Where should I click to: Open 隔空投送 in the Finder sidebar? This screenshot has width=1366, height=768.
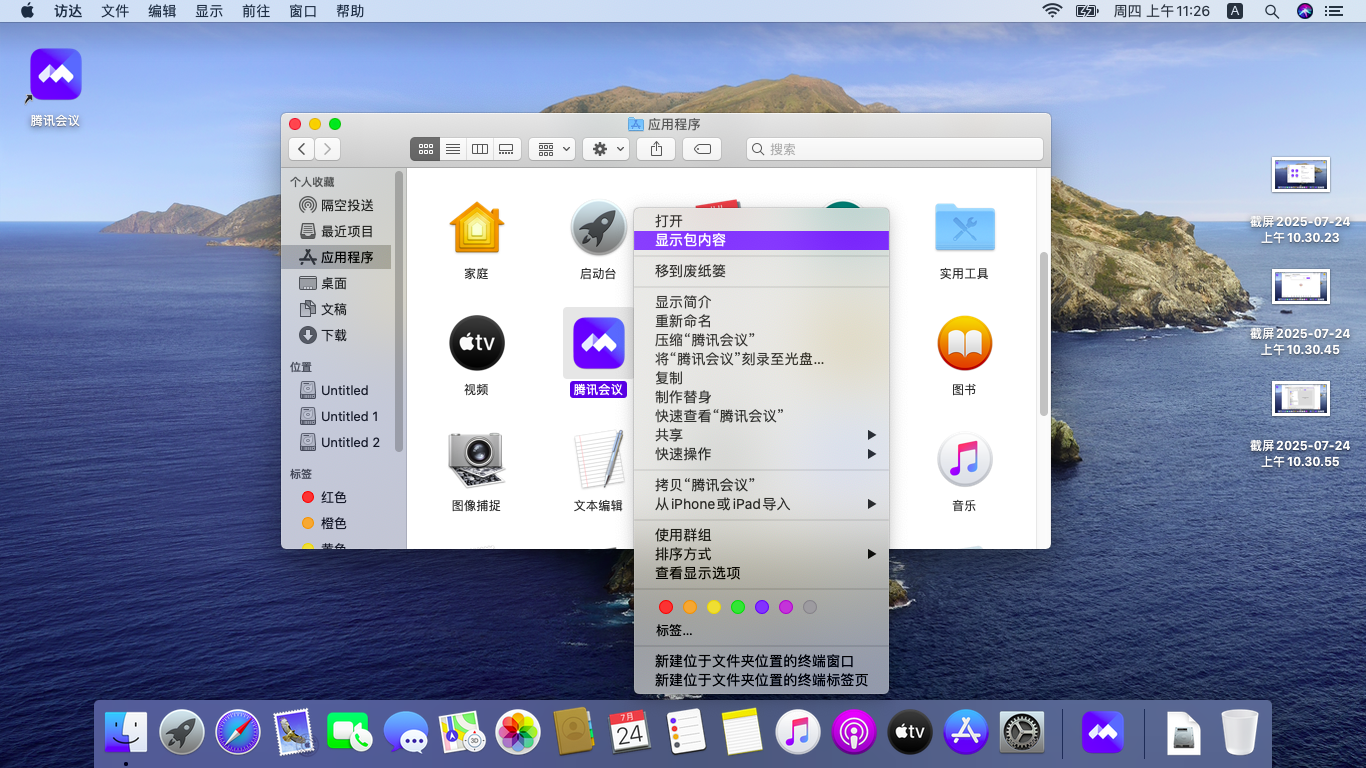click(x=338, y=205)
